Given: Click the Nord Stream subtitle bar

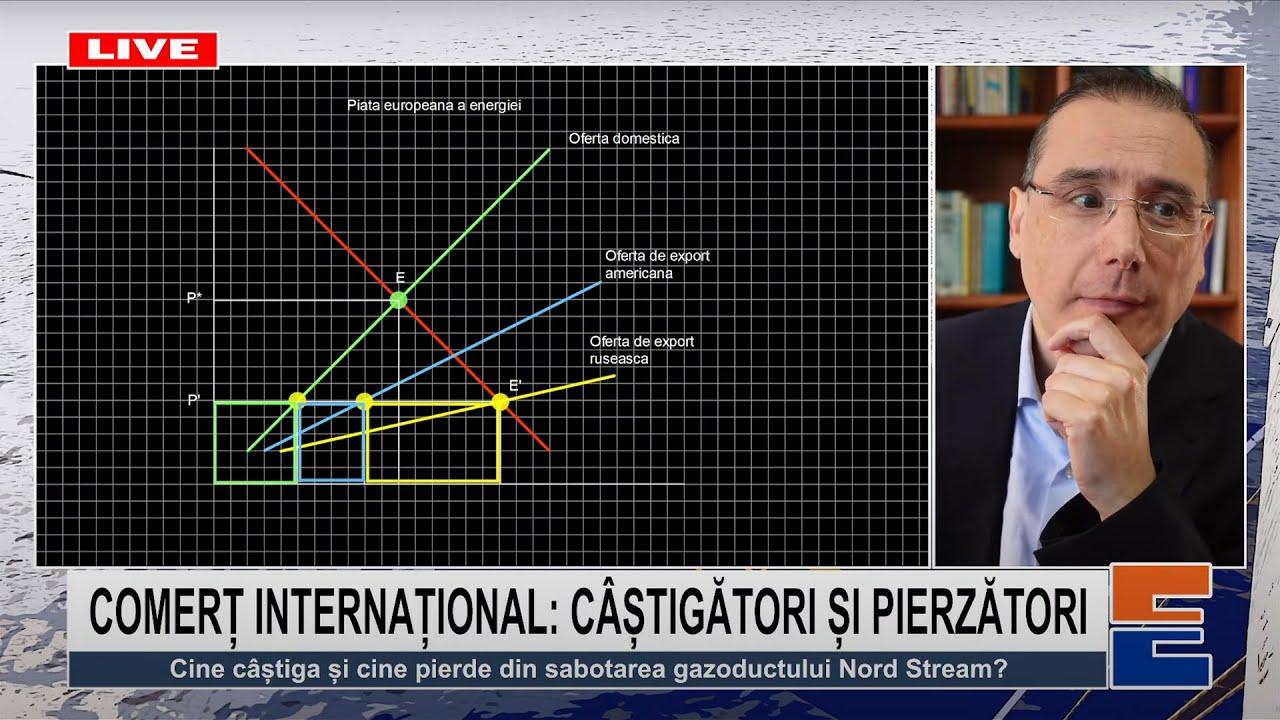Looking at the screenshot, I should [587, 669].
